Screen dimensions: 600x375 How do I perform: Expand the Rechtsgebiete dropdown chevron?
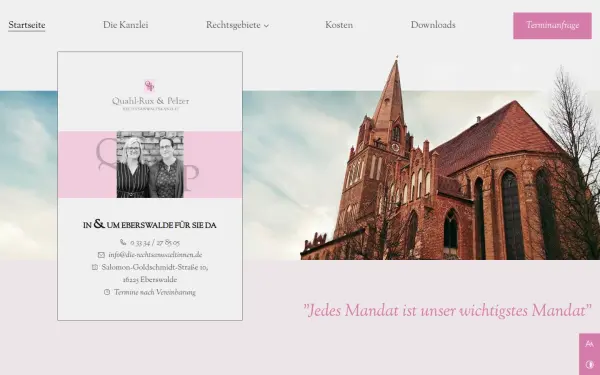[x=266, y=26]
